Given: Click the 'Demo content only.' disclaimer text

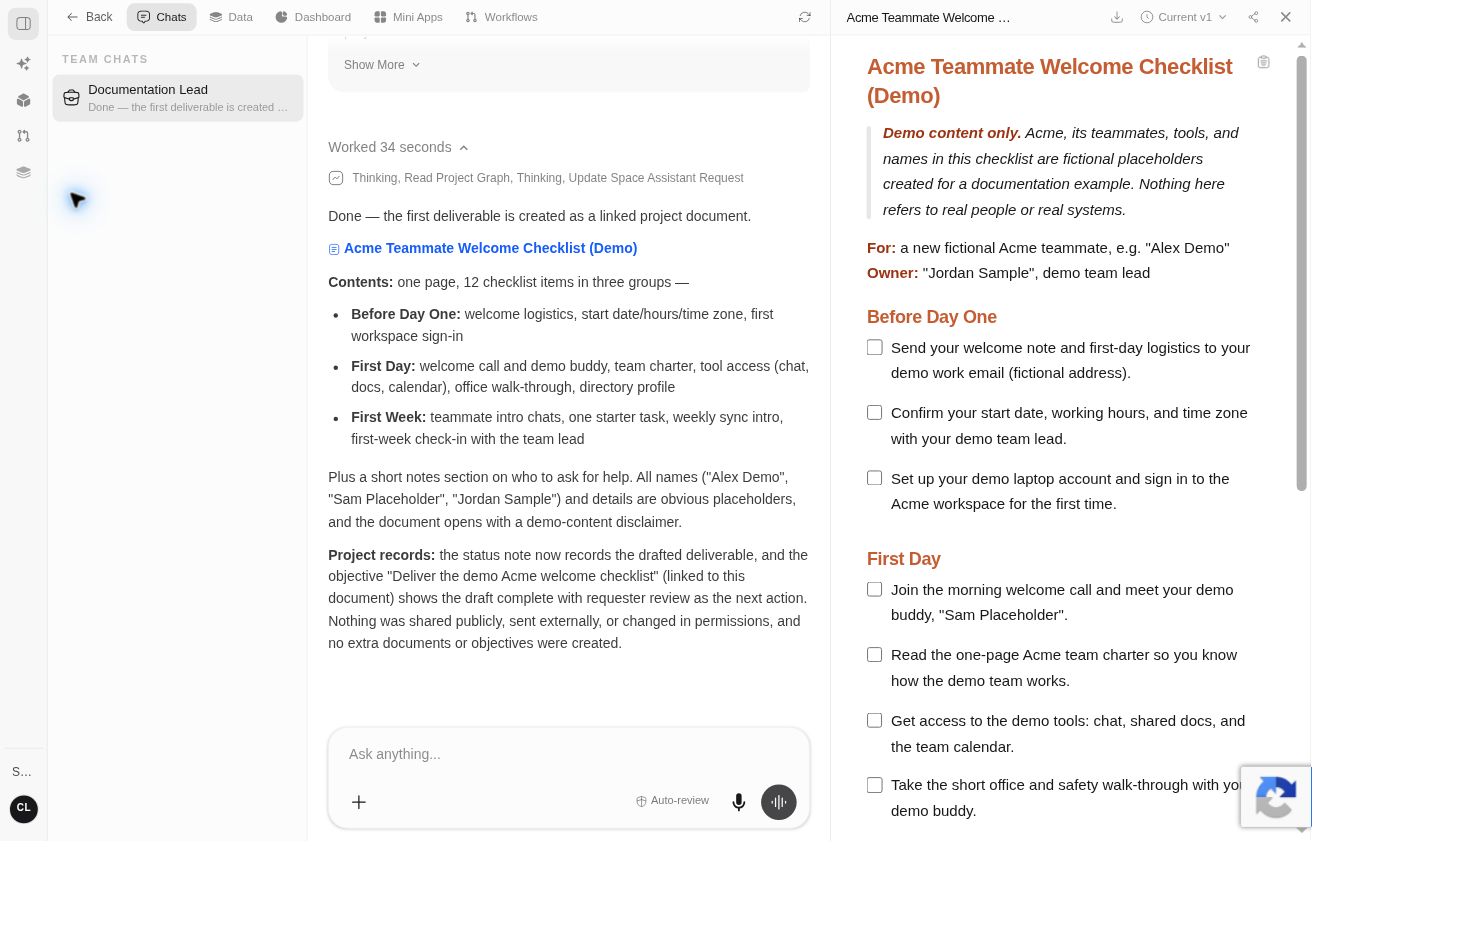Looking at the screenshot, I should click(952, 133).
